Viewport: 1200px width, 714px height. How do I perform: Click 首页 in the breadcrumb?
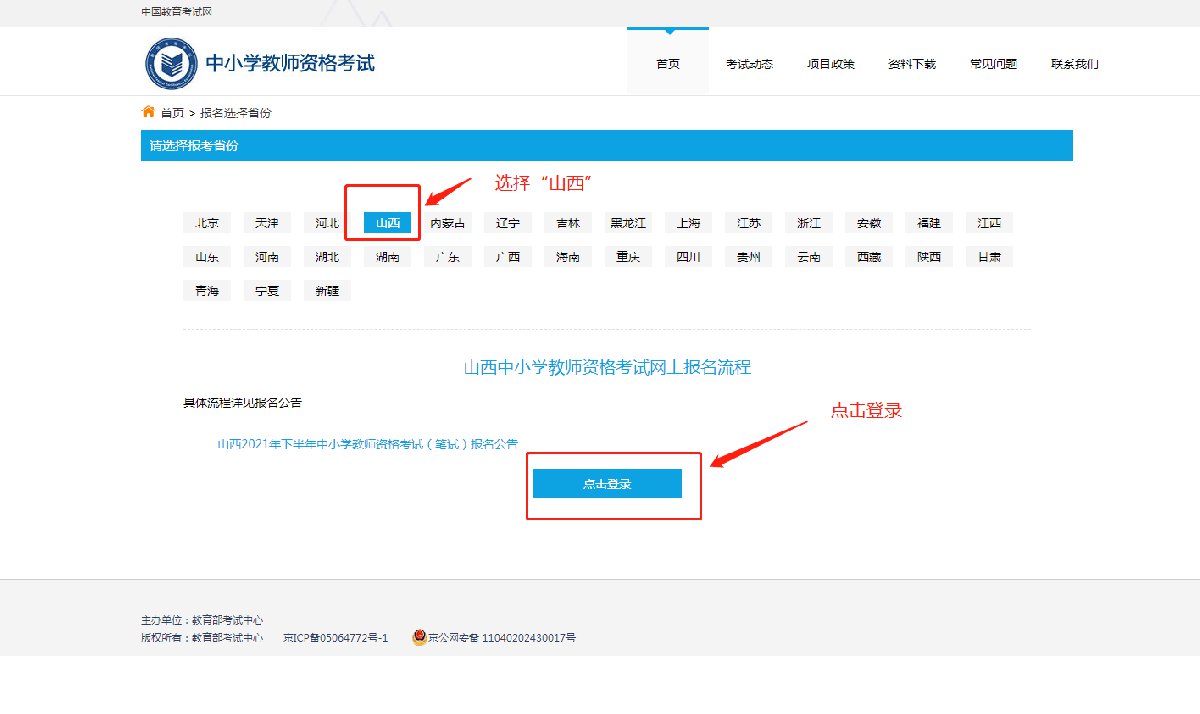pos(173,113)
